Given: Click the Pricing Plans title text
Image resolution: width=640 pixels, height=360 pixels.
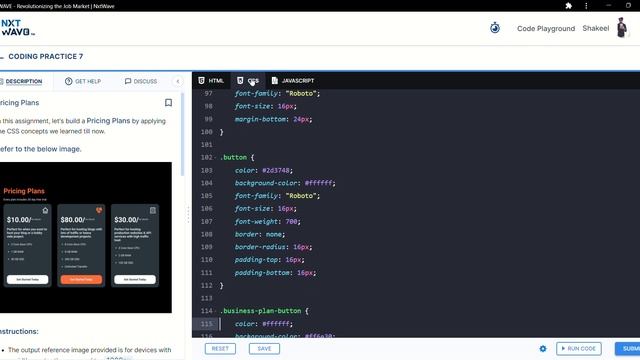Looking at the screenshot, I should click(x=20, y=103).
